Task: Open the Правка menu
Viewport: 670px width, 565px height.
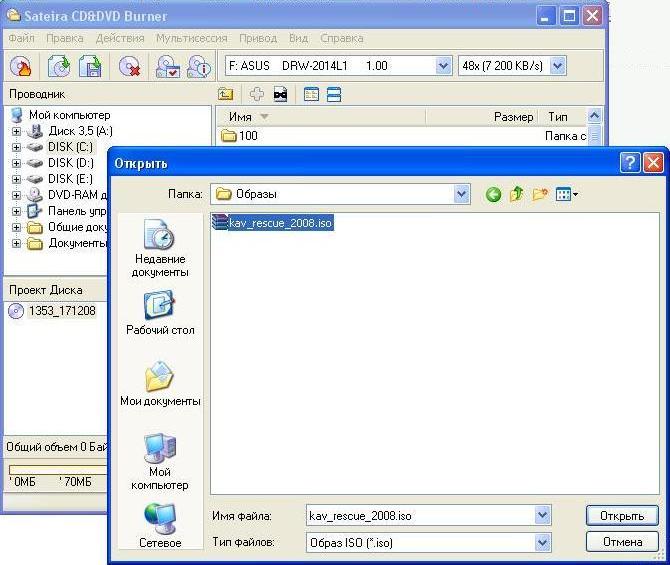Action: point(65,38)
